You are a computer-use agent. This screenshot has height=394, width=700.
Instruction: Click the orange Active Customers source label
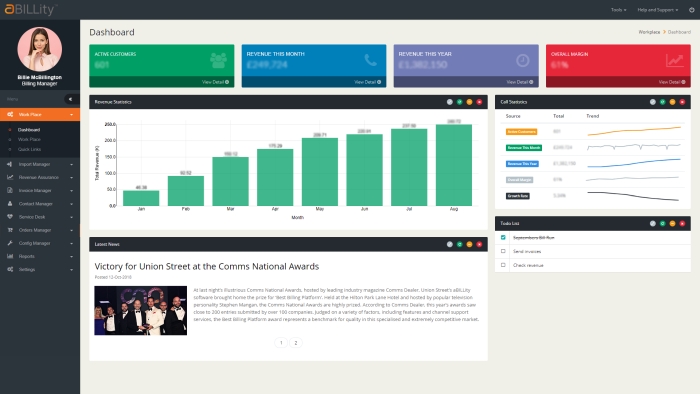pos(521,132)
